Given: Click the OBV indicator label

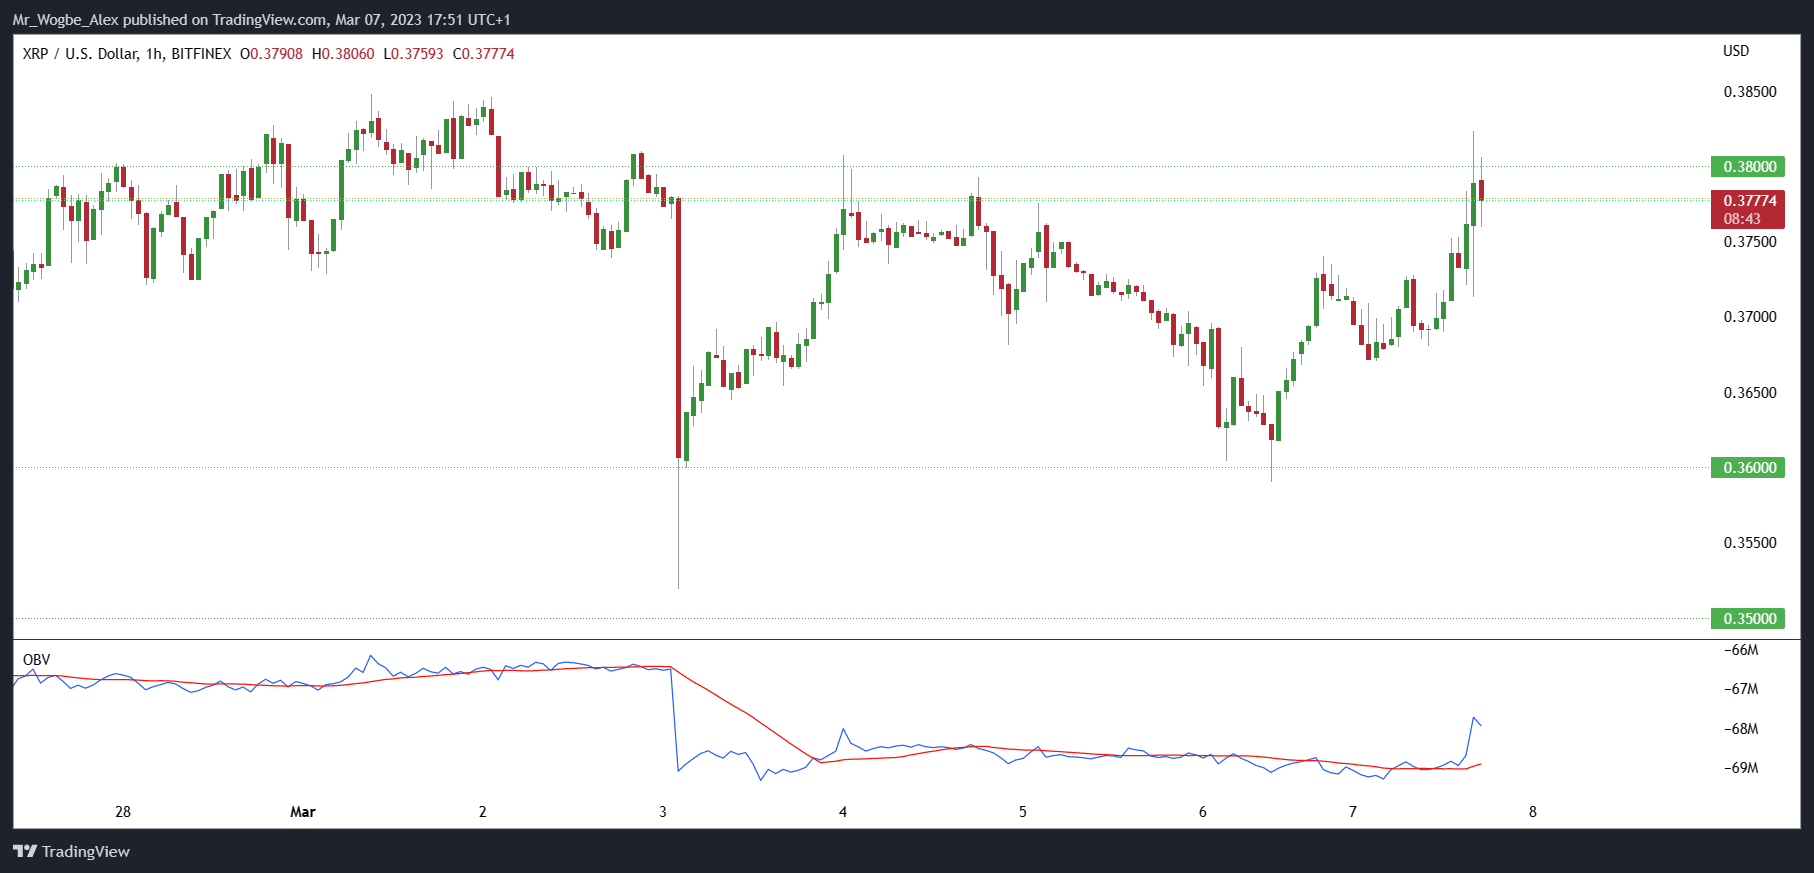Looking at the screenshot, I should (x=36, y=660).
